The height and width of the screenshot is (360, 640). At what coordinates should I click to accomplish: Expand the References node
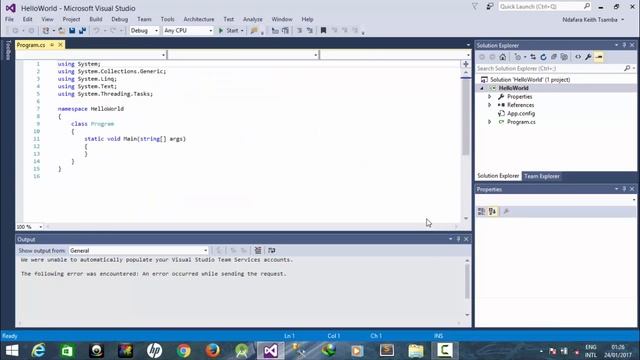(x=489, y=105)
